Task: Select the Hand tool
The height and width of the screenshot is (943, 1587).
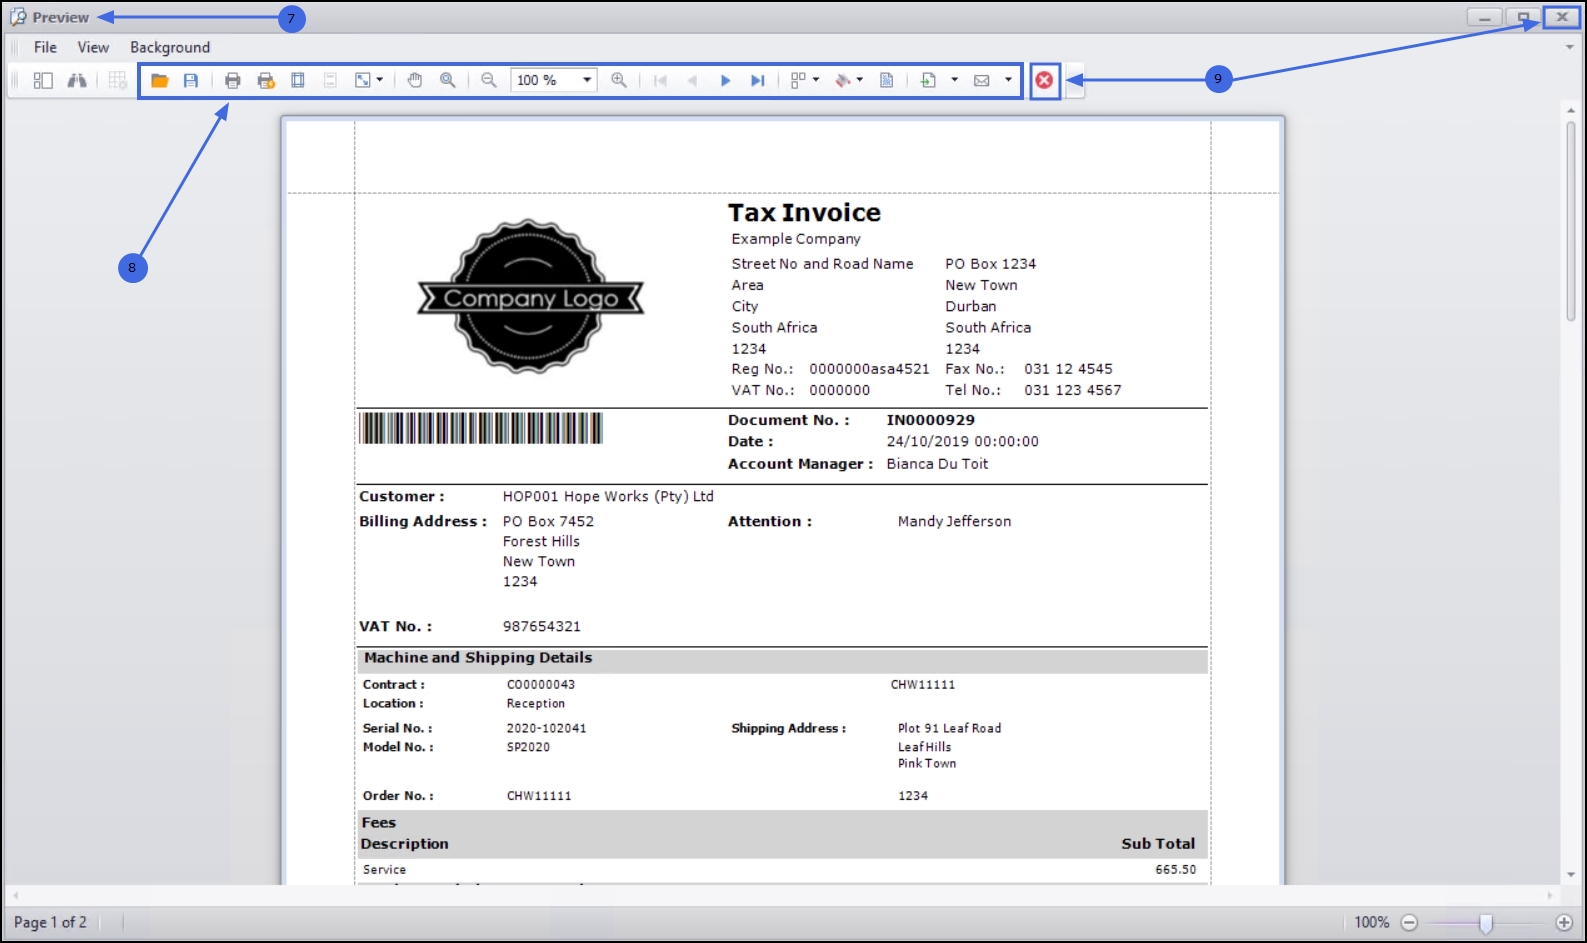Action: coord(415,81)
